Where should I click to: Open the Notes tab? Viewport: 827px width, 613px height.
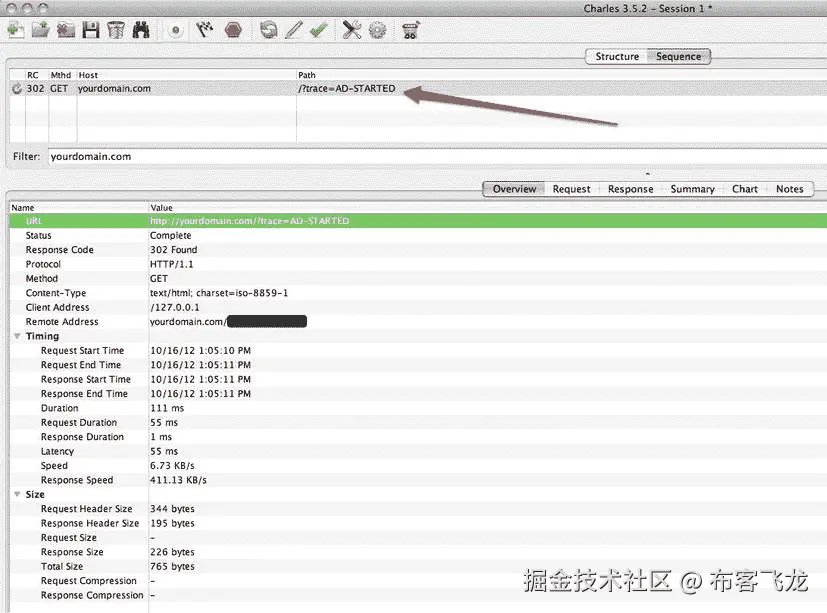tap(790, 189)
